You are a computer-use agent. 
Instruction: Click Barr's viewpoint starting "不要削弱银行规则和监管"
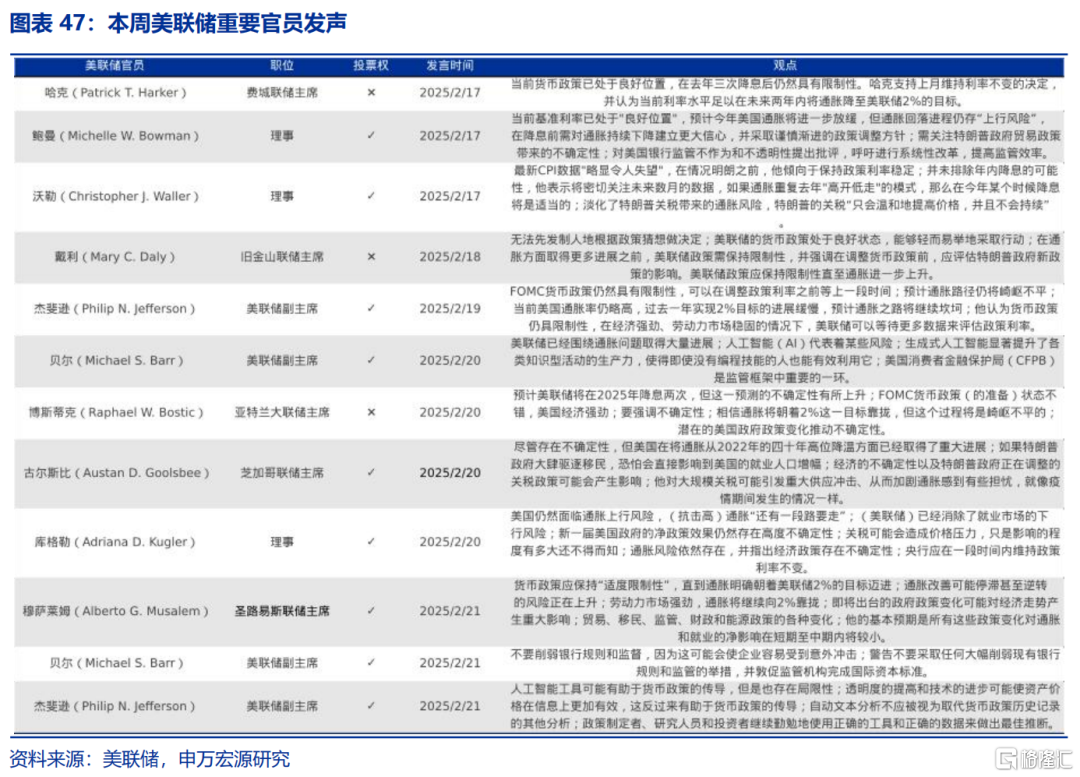(x=785, y=663)
